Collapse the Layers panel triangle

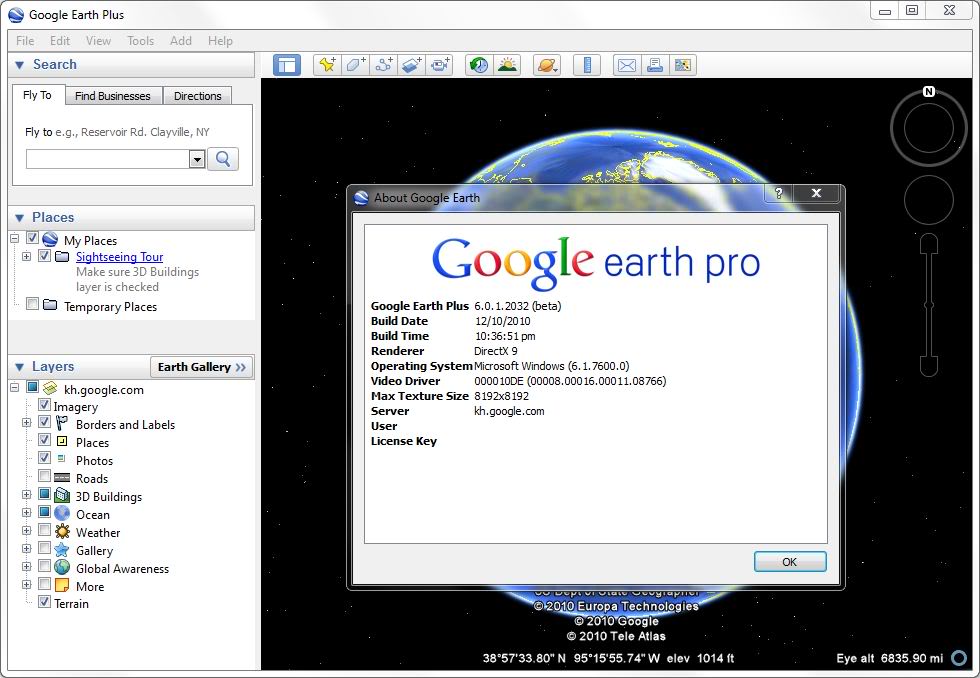[x=19, y=367]
